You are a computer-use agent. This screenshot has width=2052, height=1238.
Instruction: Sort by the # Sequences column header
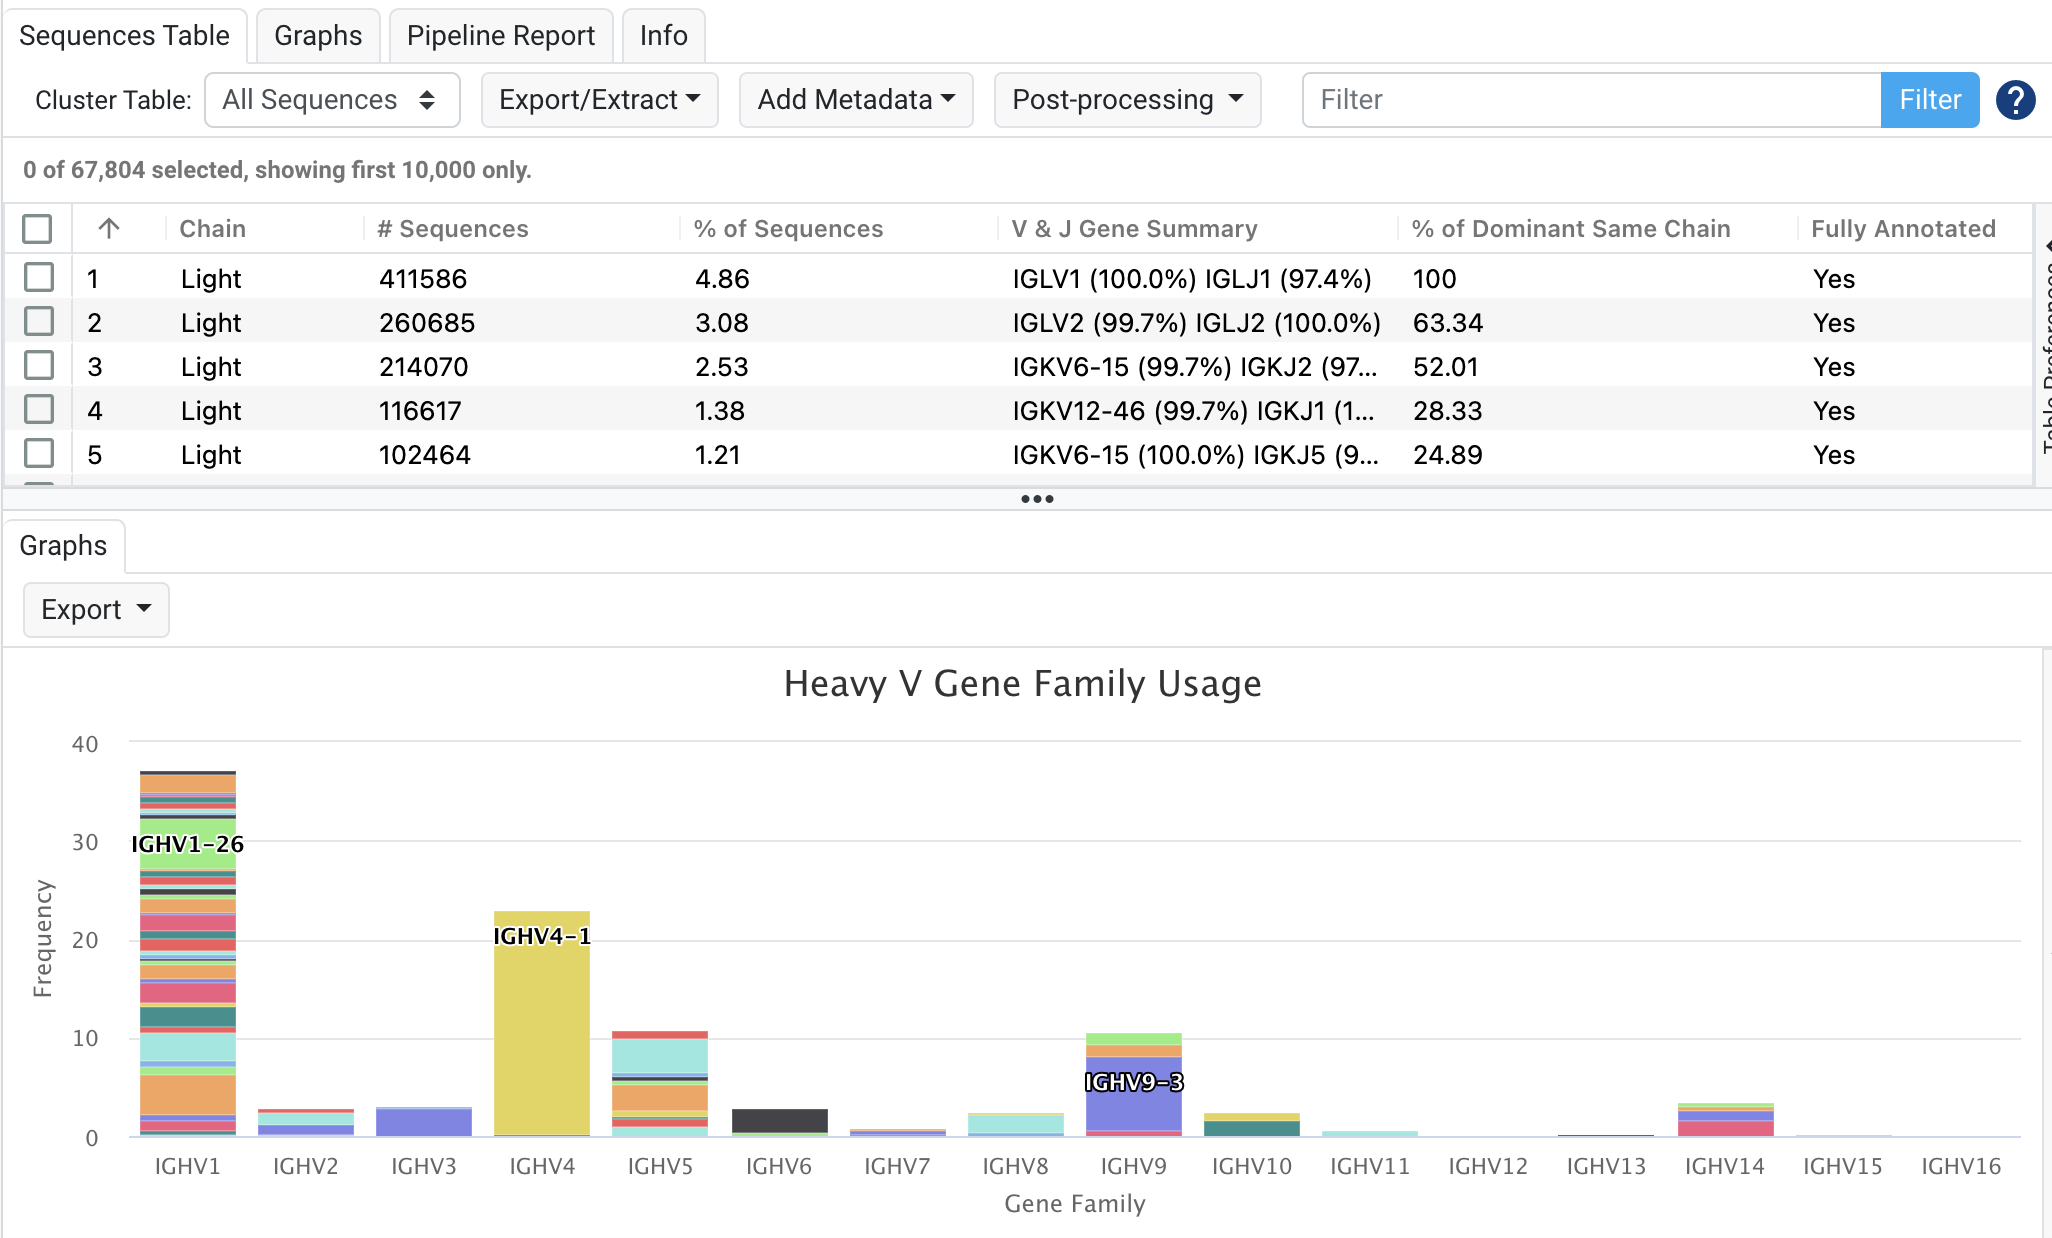tap(452, 228)
